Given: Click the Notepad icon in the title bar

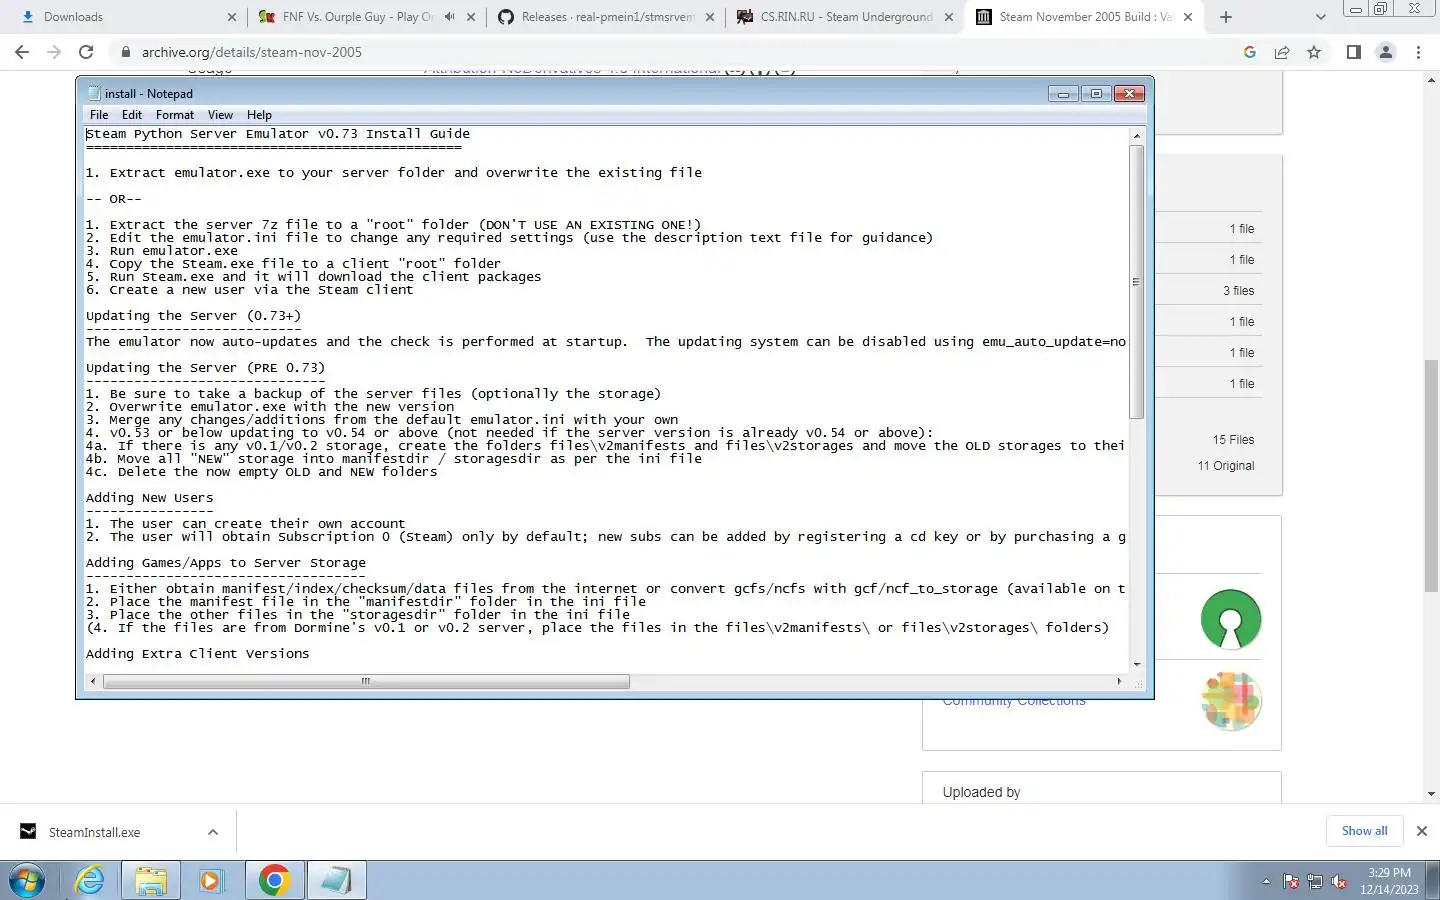Looking at the screenshot, I should coord(94,94).
